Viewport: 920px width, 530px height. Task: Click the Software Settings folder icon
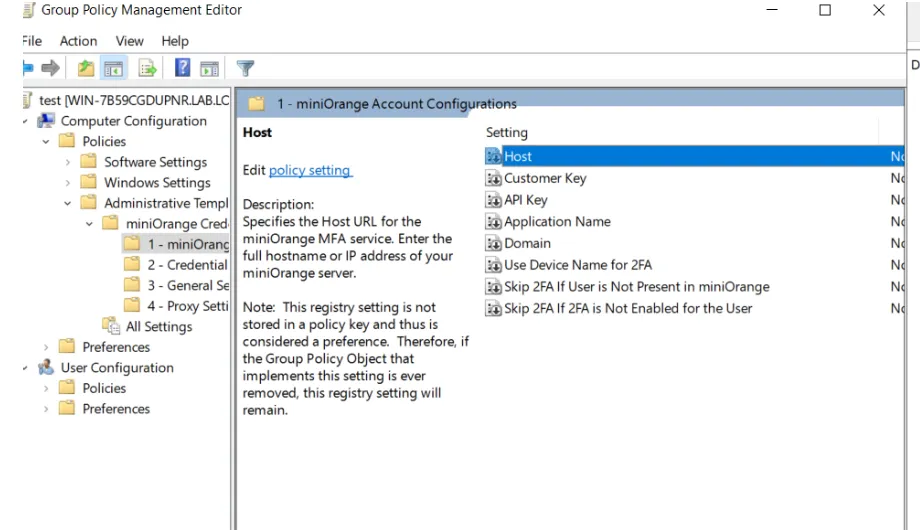[x=89, y=161]
